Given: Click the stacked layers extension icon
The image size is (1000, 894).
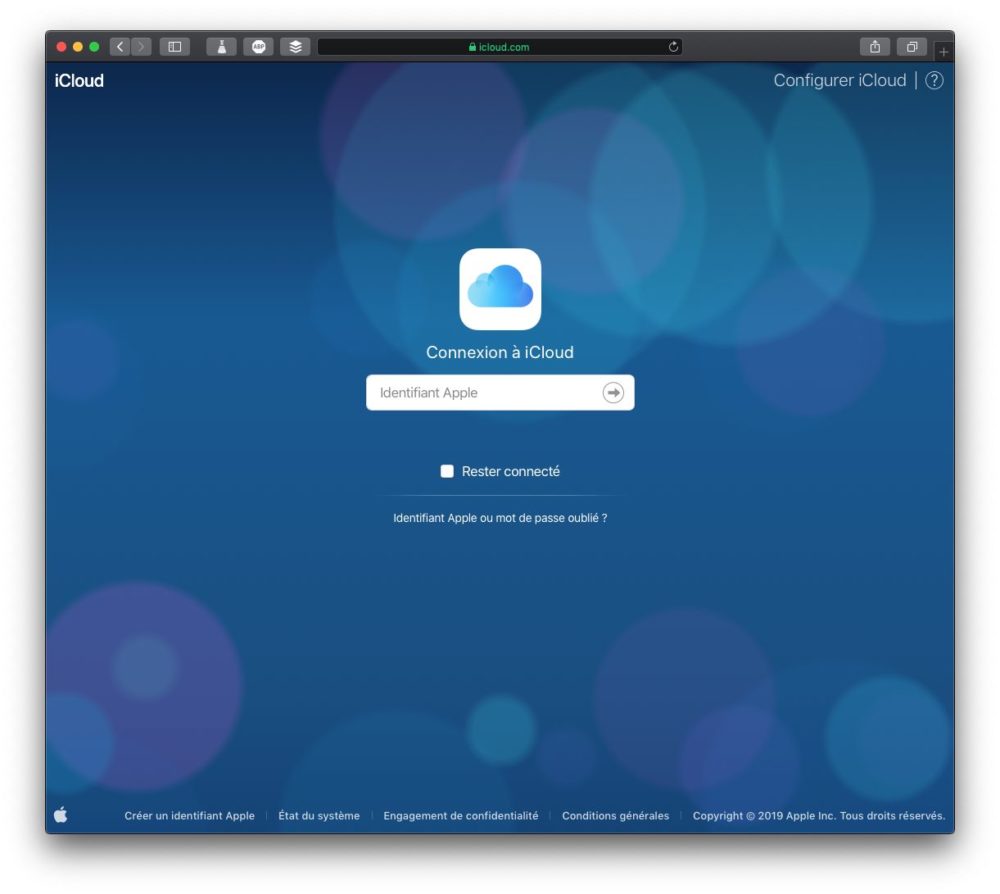Looking at the screenshot, I should (295, 46).
